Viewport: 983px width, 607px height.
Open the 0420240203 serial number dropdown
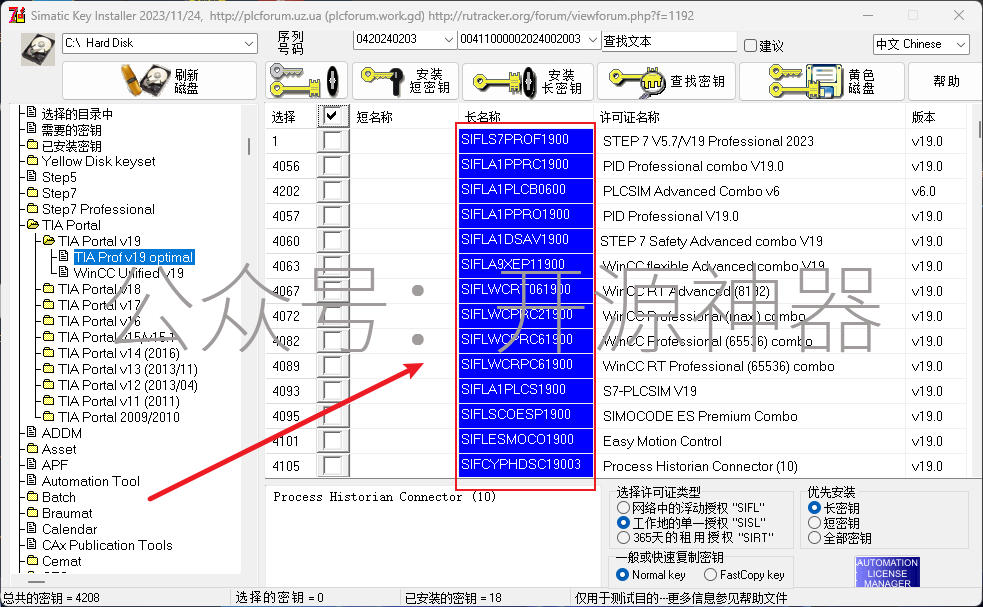click(404, 39)
